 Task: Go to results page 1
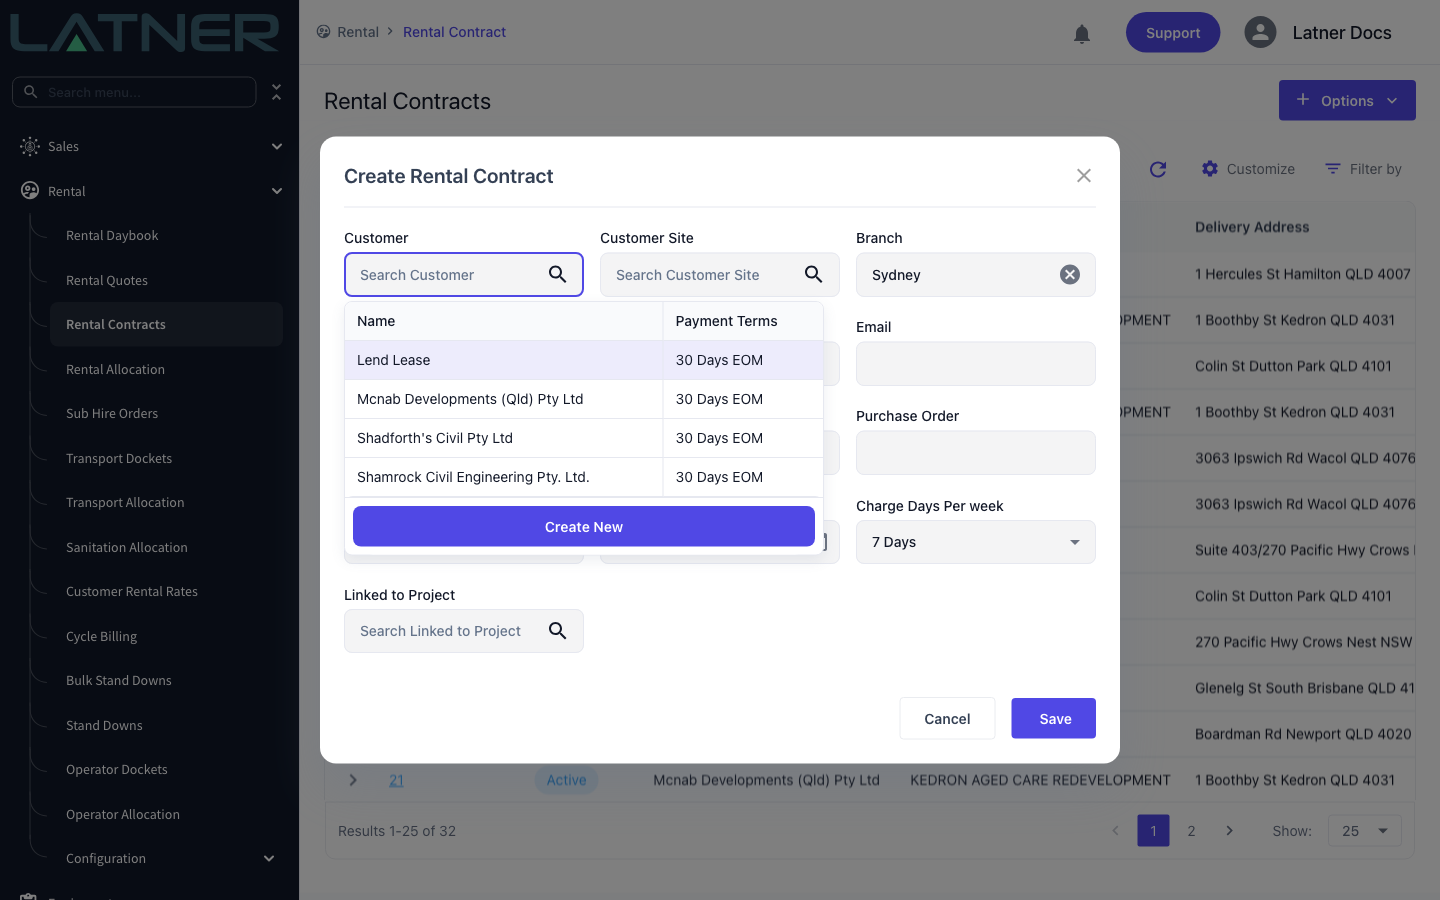(1154, 831)
